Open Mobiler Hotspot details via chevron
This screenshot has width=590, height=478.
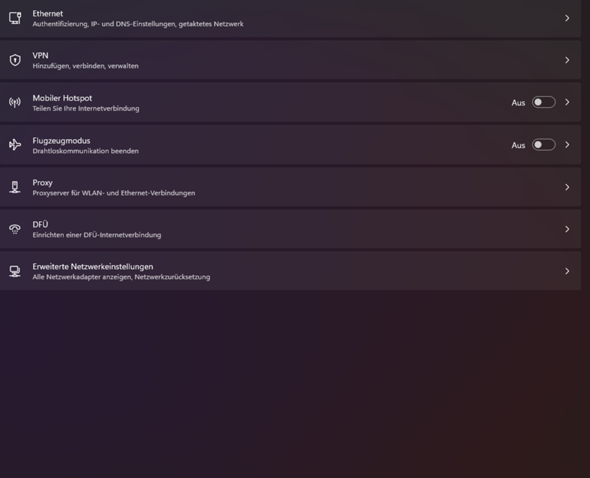tap(567, 102)
